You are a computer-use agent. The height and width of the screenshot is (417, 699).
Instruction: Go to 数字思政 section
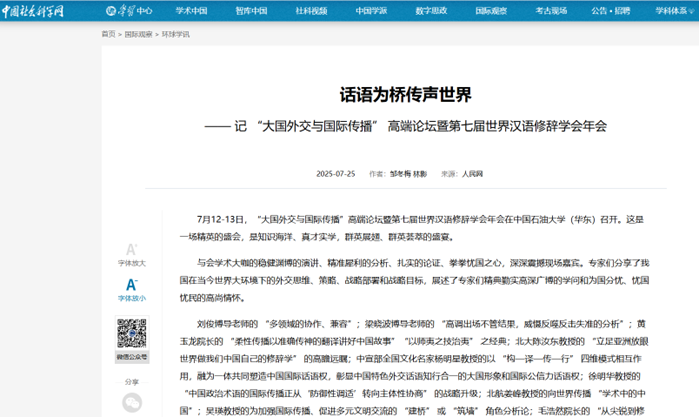click(x=431, y=12)
